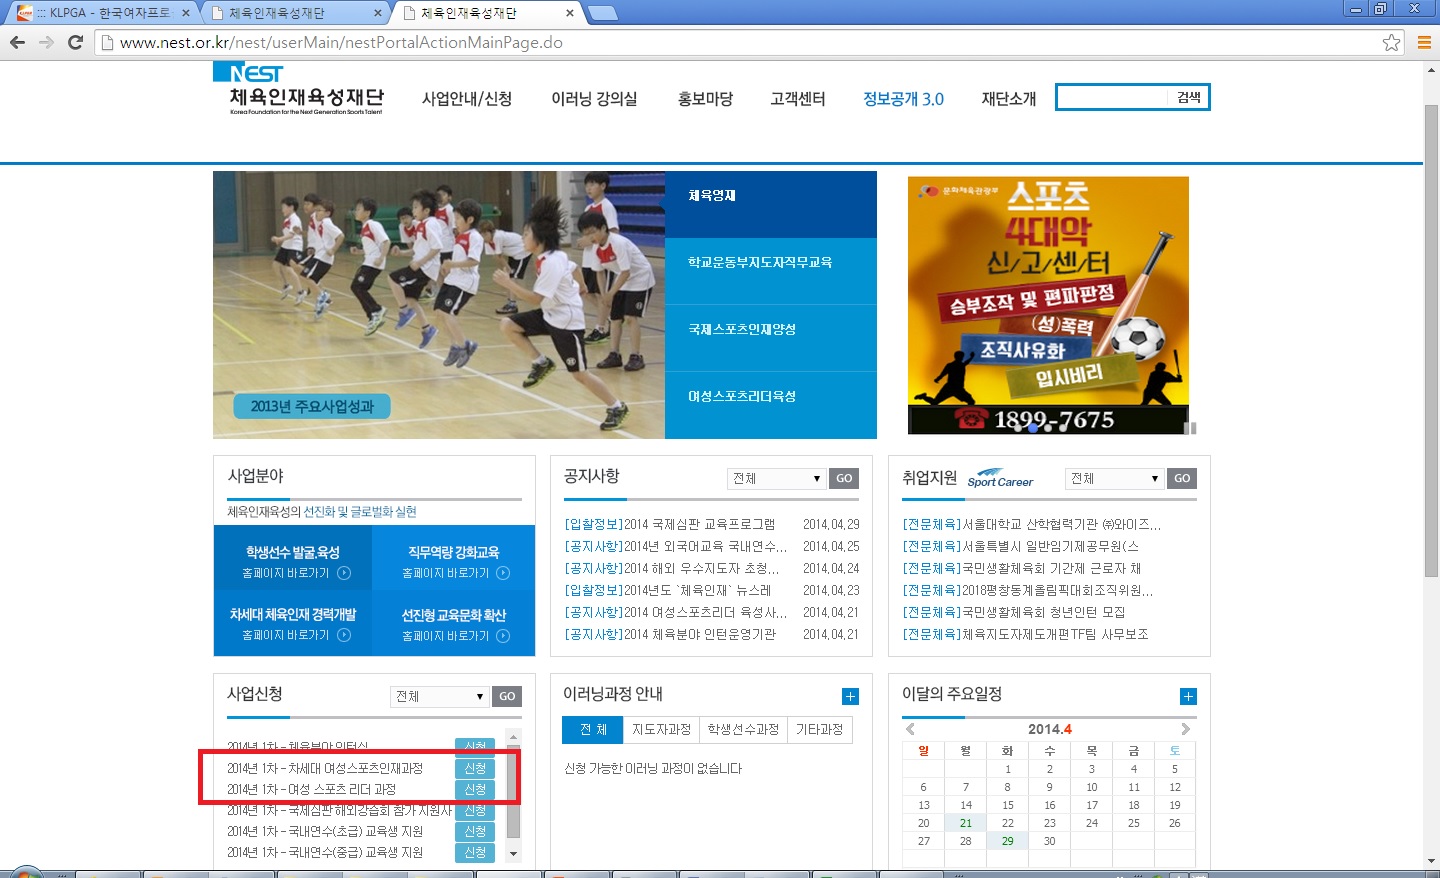Open job post 국민생활체육회 청년인턴 모집
The width and height of the screenshot is (1440, 878).
pos(1013,612)
